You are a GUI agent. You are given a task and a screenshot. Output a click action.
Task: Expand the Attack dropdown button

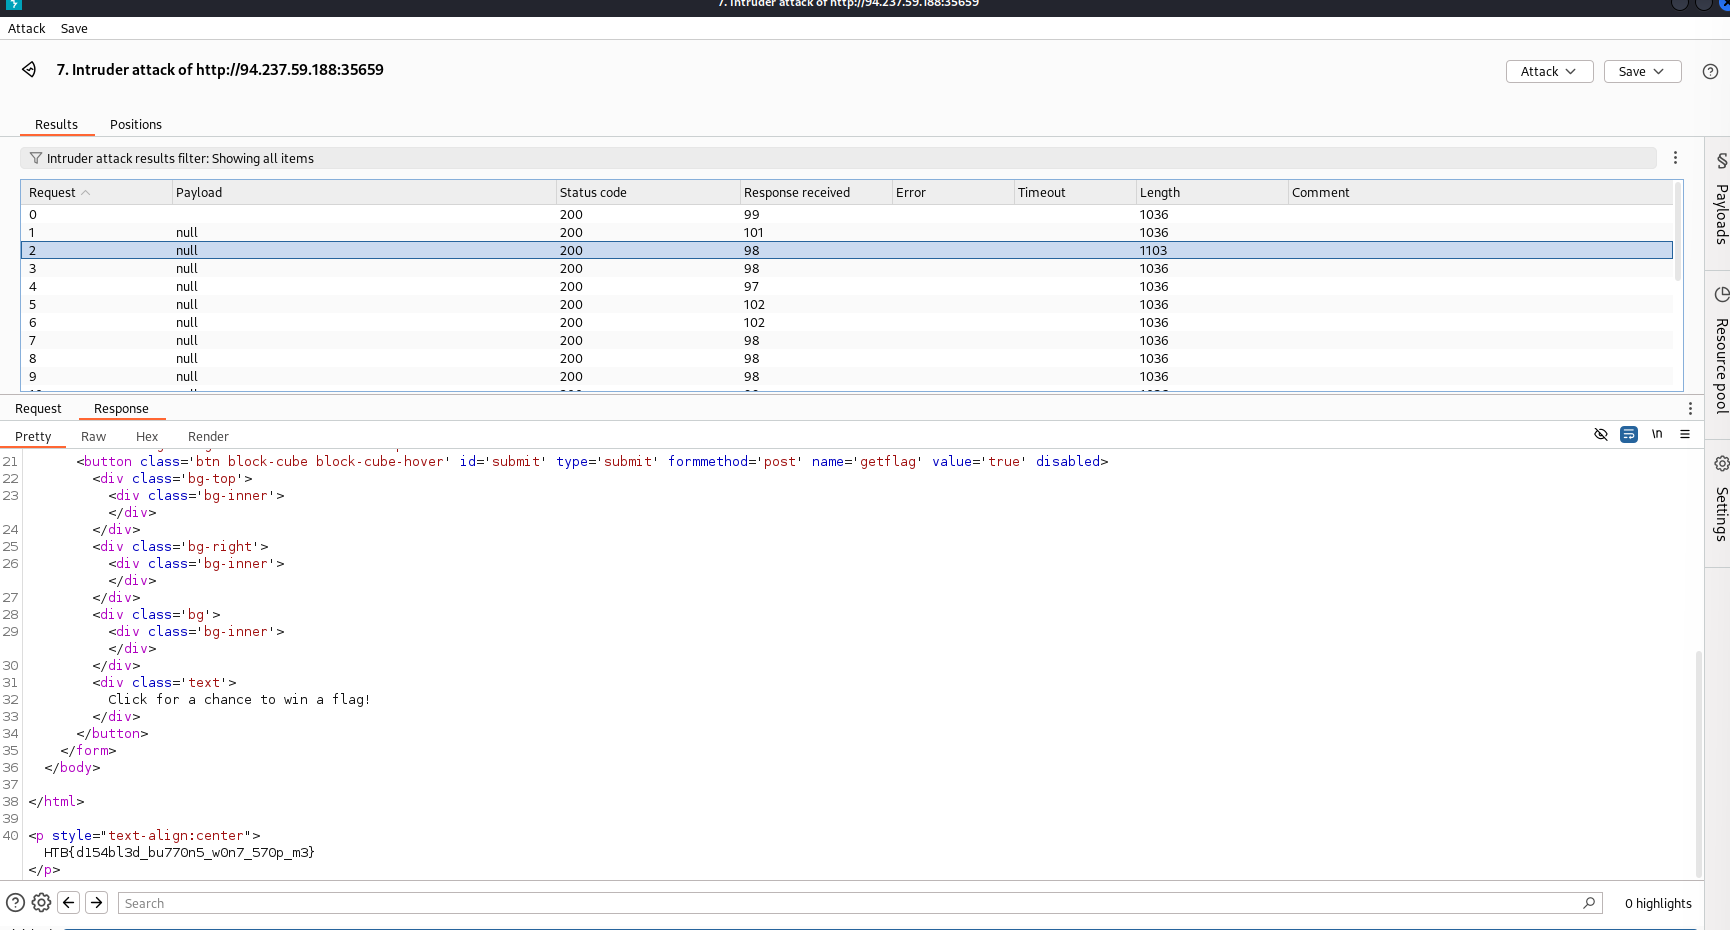pyautogui.click(x=1549, y=72)
